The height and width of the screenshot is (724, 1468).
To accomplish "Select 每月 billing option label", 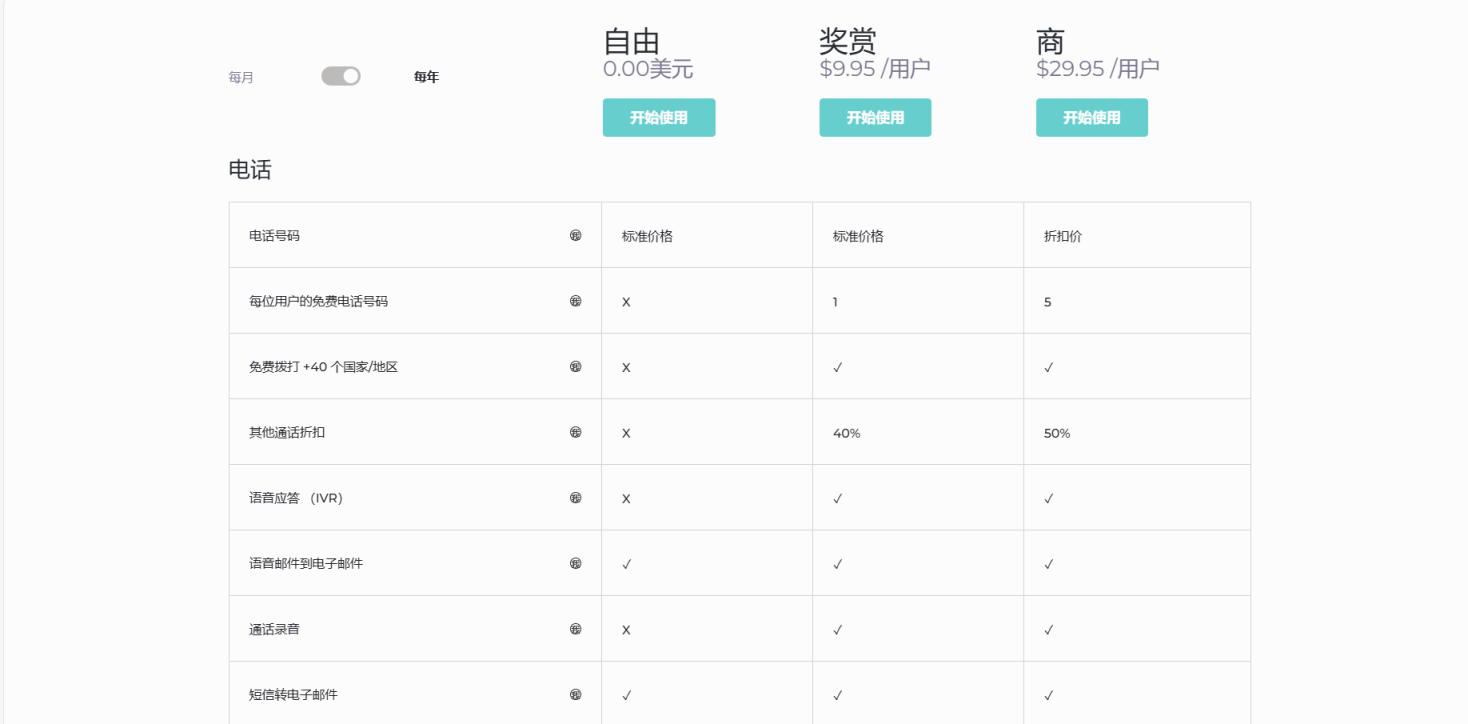I will click(241, 77).
